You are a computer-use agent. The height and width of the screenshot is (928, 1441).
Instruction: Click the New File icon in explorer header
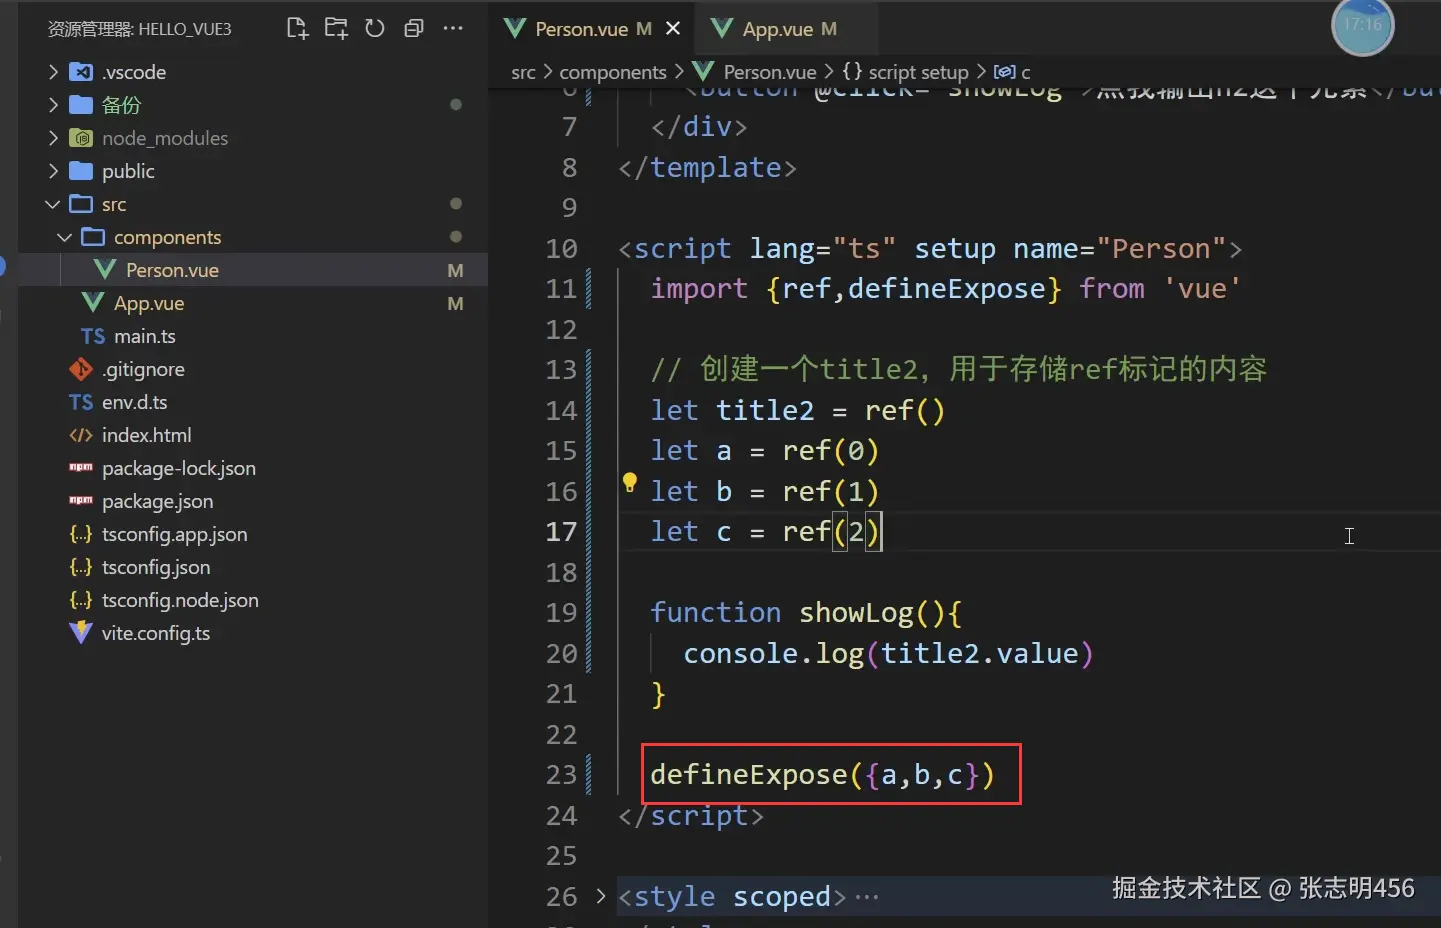click(297, 28)
